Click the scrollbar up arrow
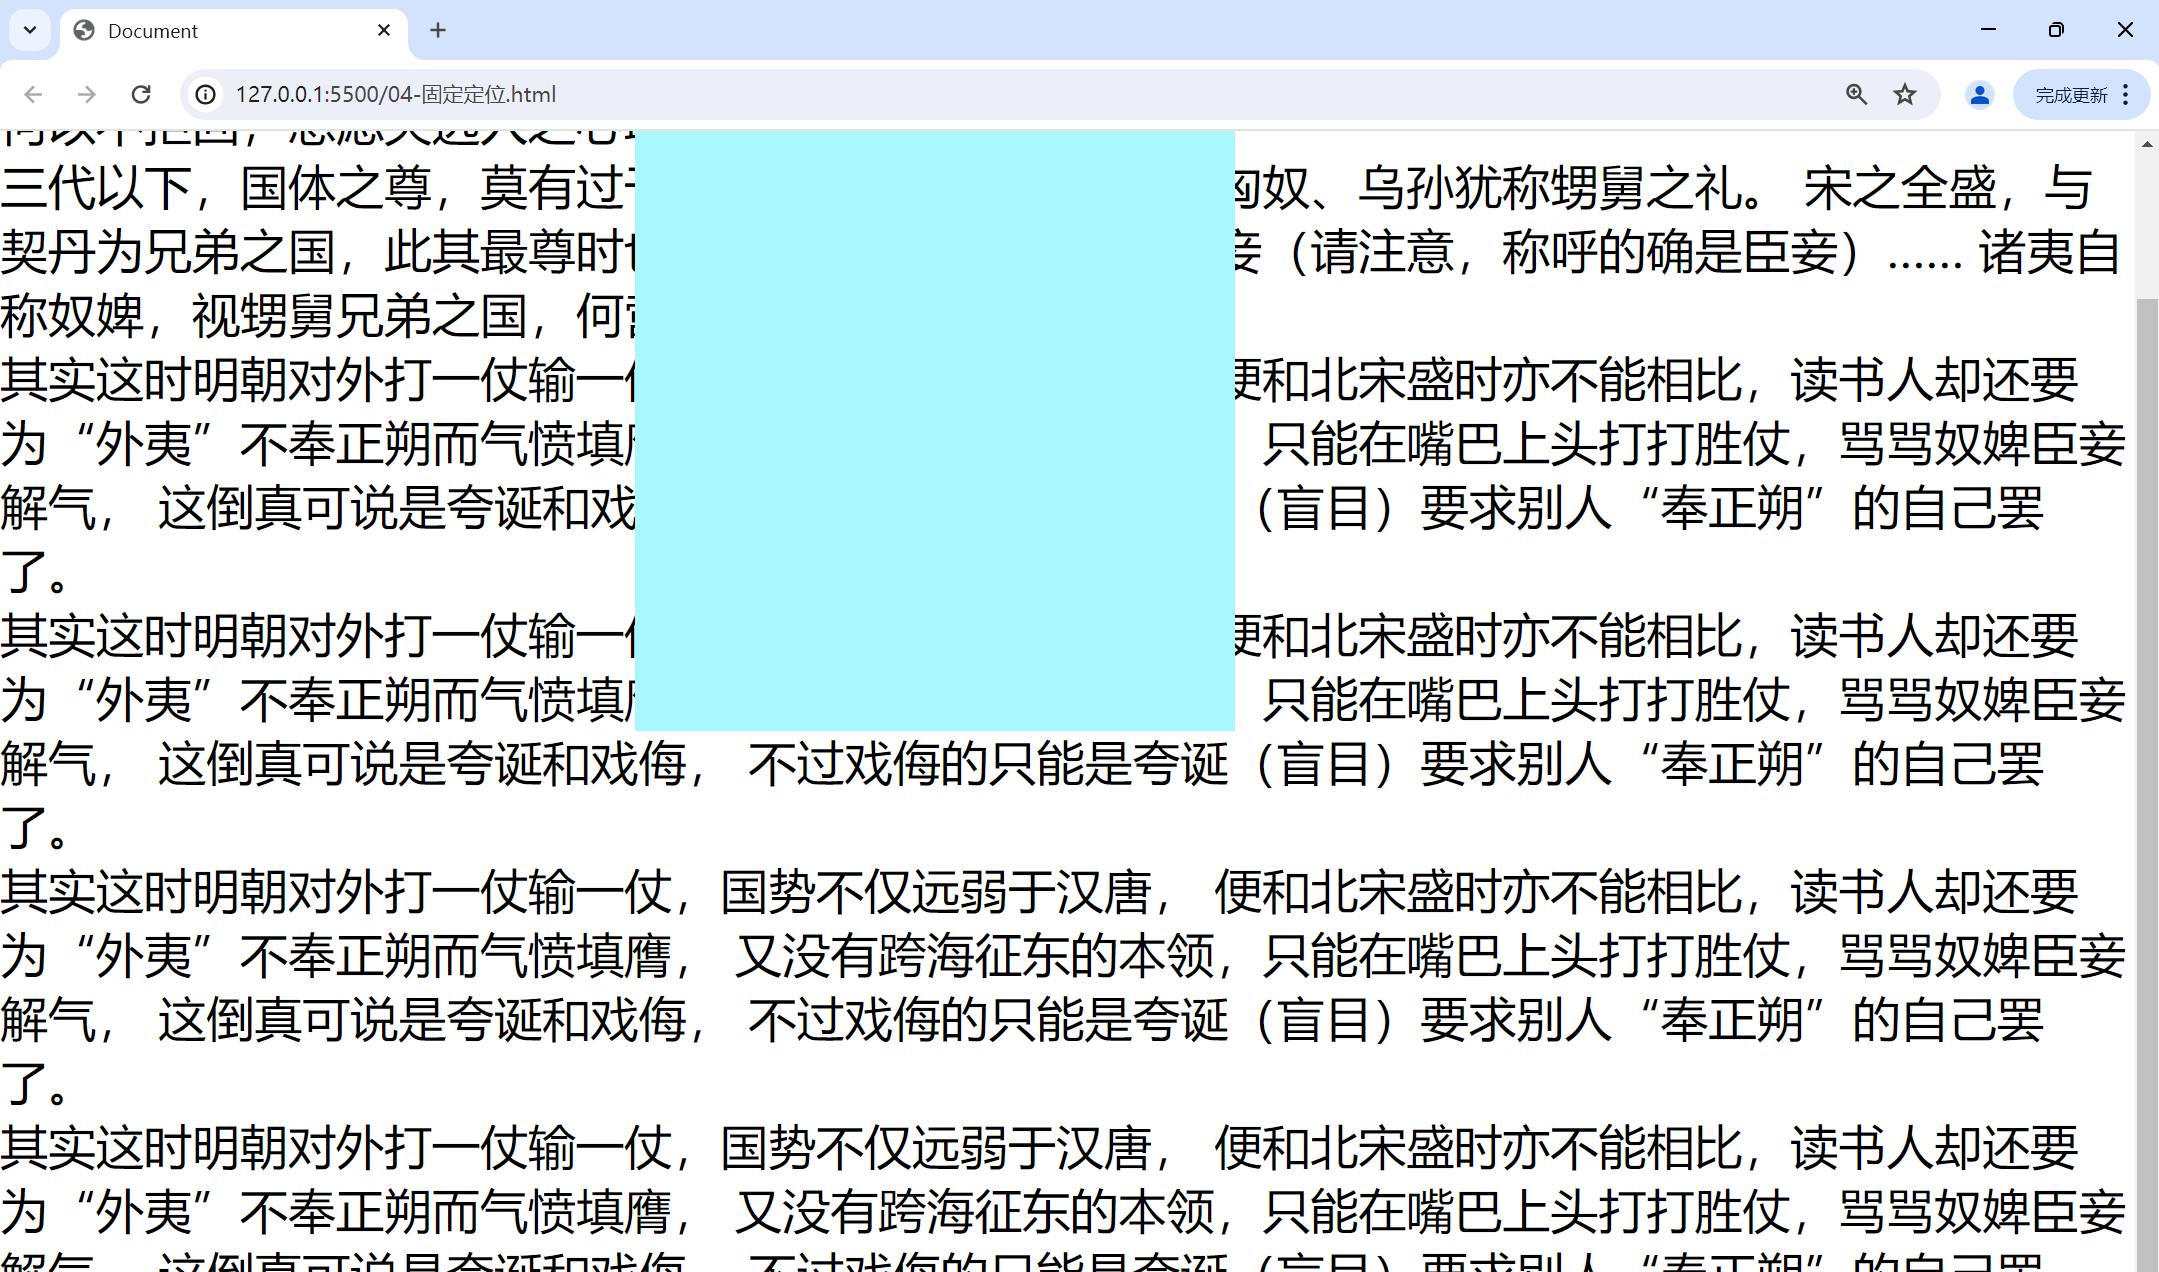This screenshot has width=2159, height=1272. pos(2147,144)
